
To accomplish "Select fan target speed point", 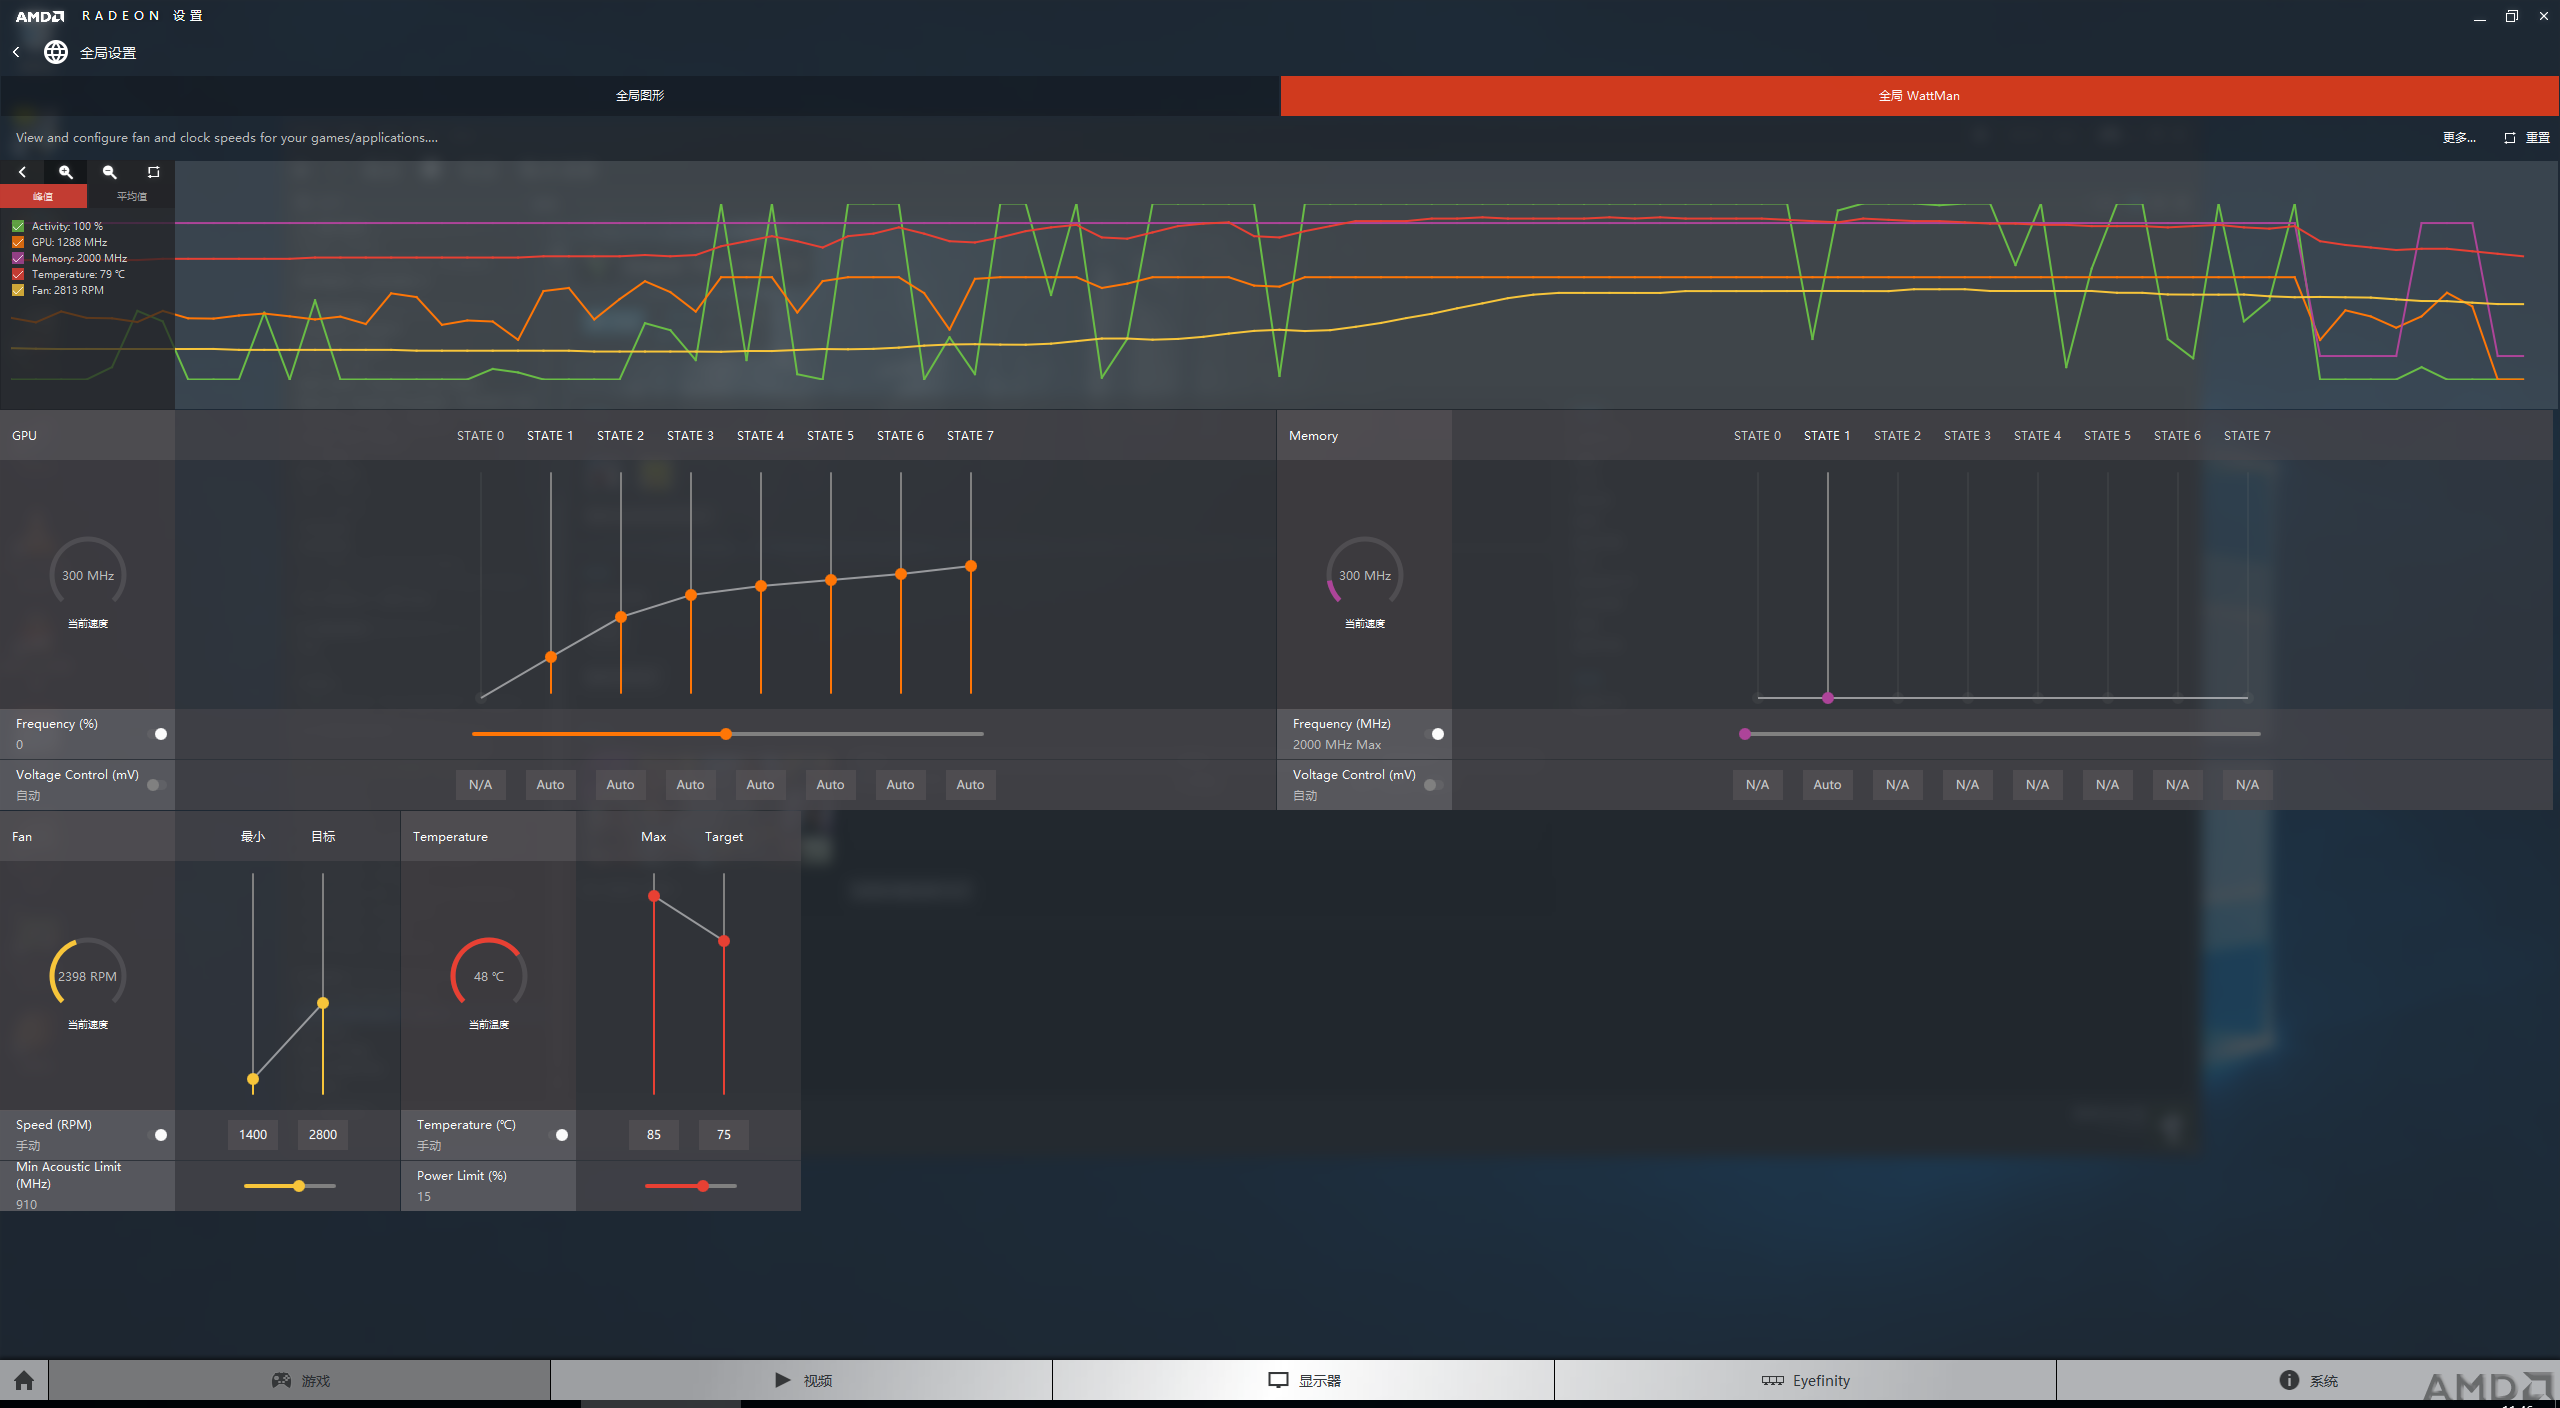I will [x=323, y=1002].
